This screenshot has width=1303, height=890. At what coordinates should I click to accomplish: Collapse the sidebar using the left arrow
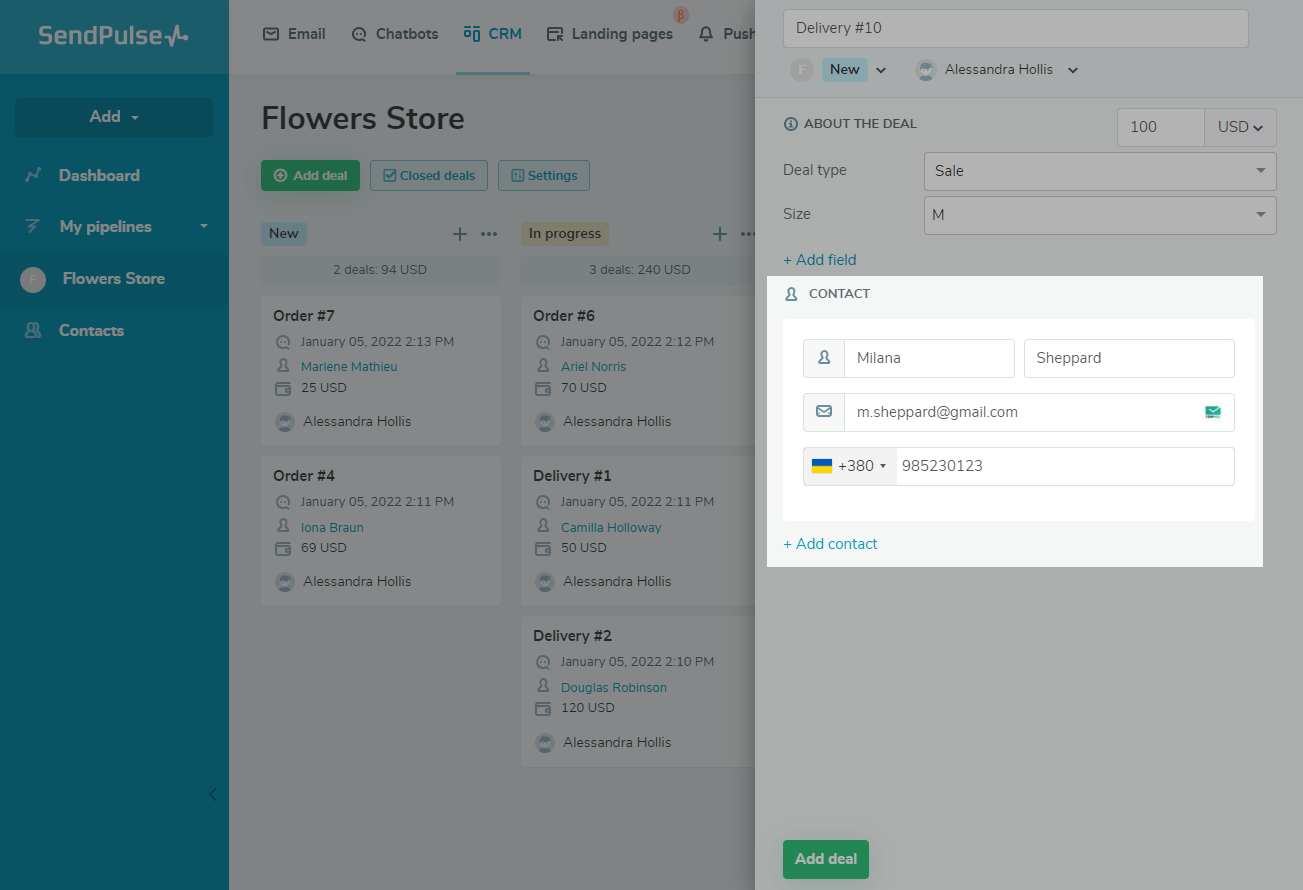coord(212,795)
